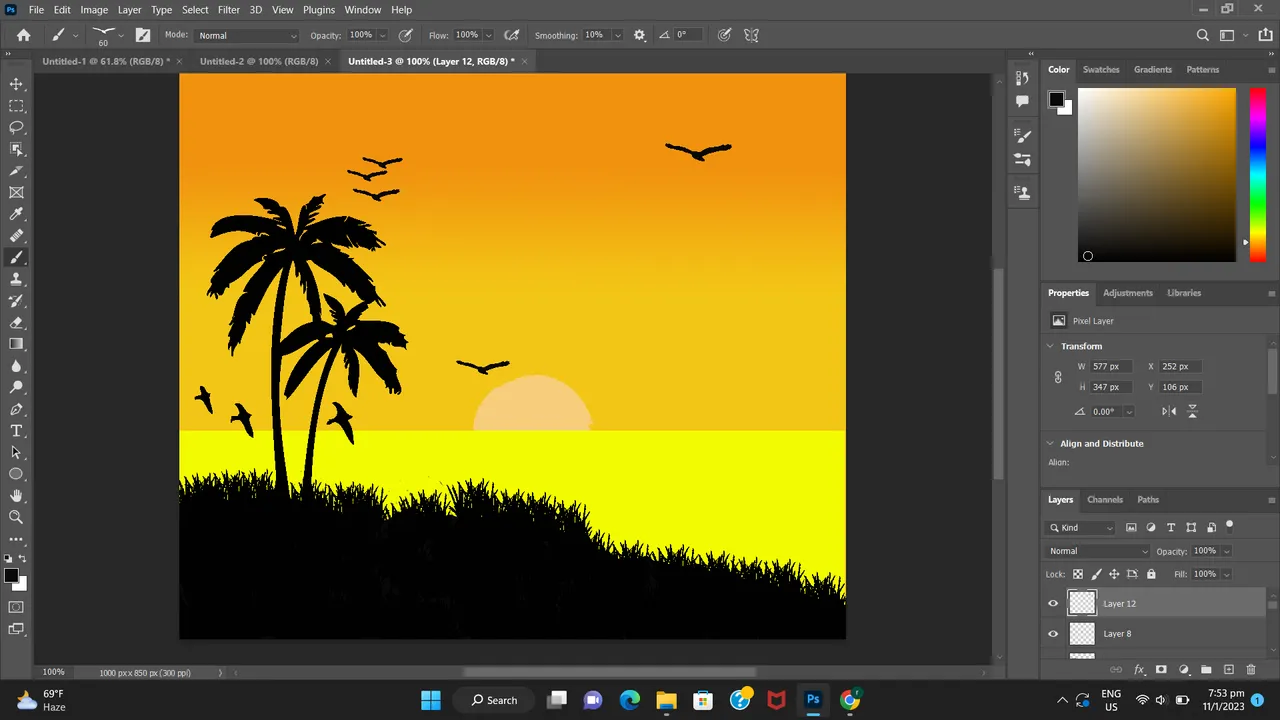Add a layer style with fx icon
1280x720 pixels.
pos(1139,670)
